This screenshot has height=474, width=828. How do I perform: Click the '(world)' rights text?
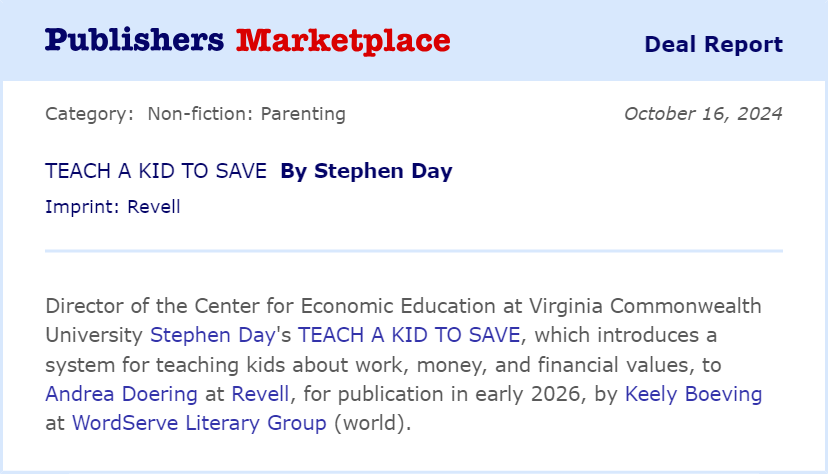369,423
